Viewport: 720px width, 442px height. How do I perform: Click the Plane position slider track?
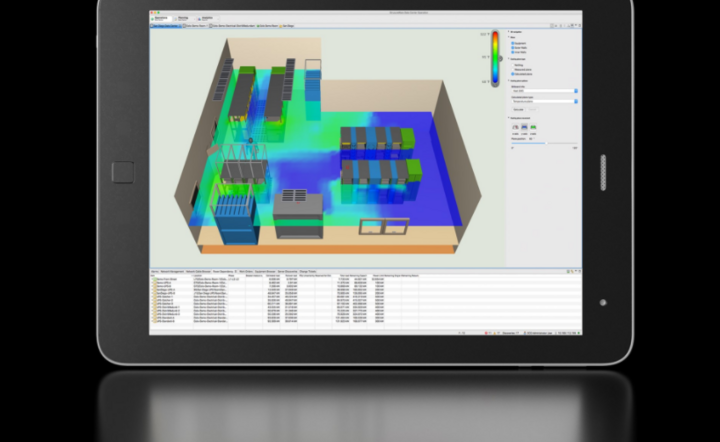[x=545, y=143]
